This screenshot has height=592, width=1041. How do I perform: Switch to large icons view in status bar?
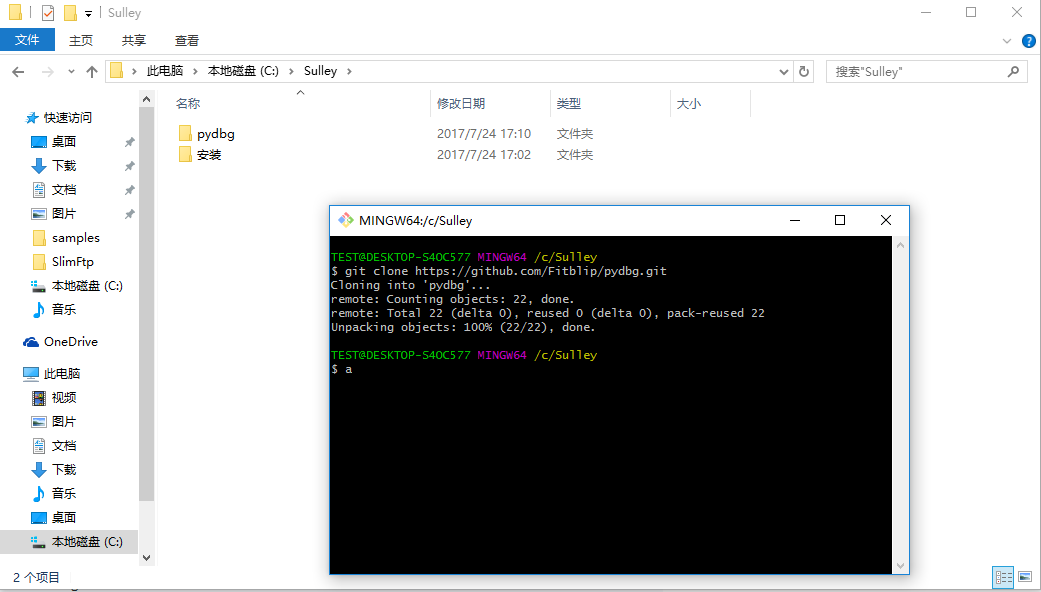click(x=1025, y=577)
